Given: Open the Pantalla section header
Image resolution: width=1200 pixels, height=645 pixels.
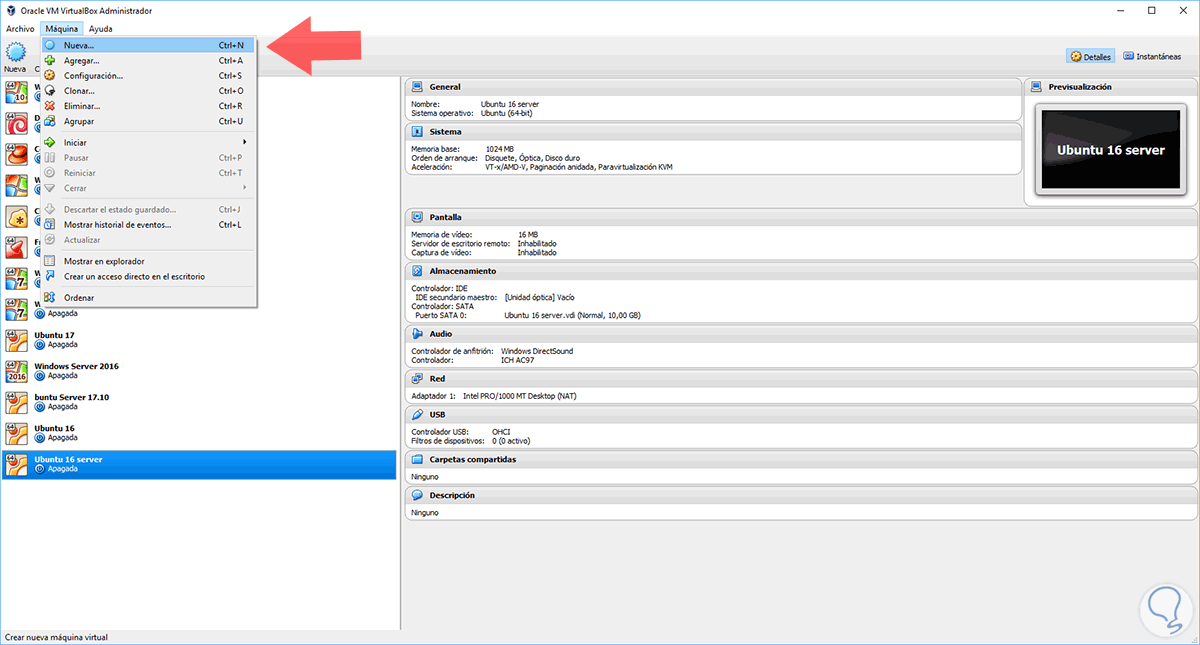Looking at the screenshot, I should pos(801,217).
